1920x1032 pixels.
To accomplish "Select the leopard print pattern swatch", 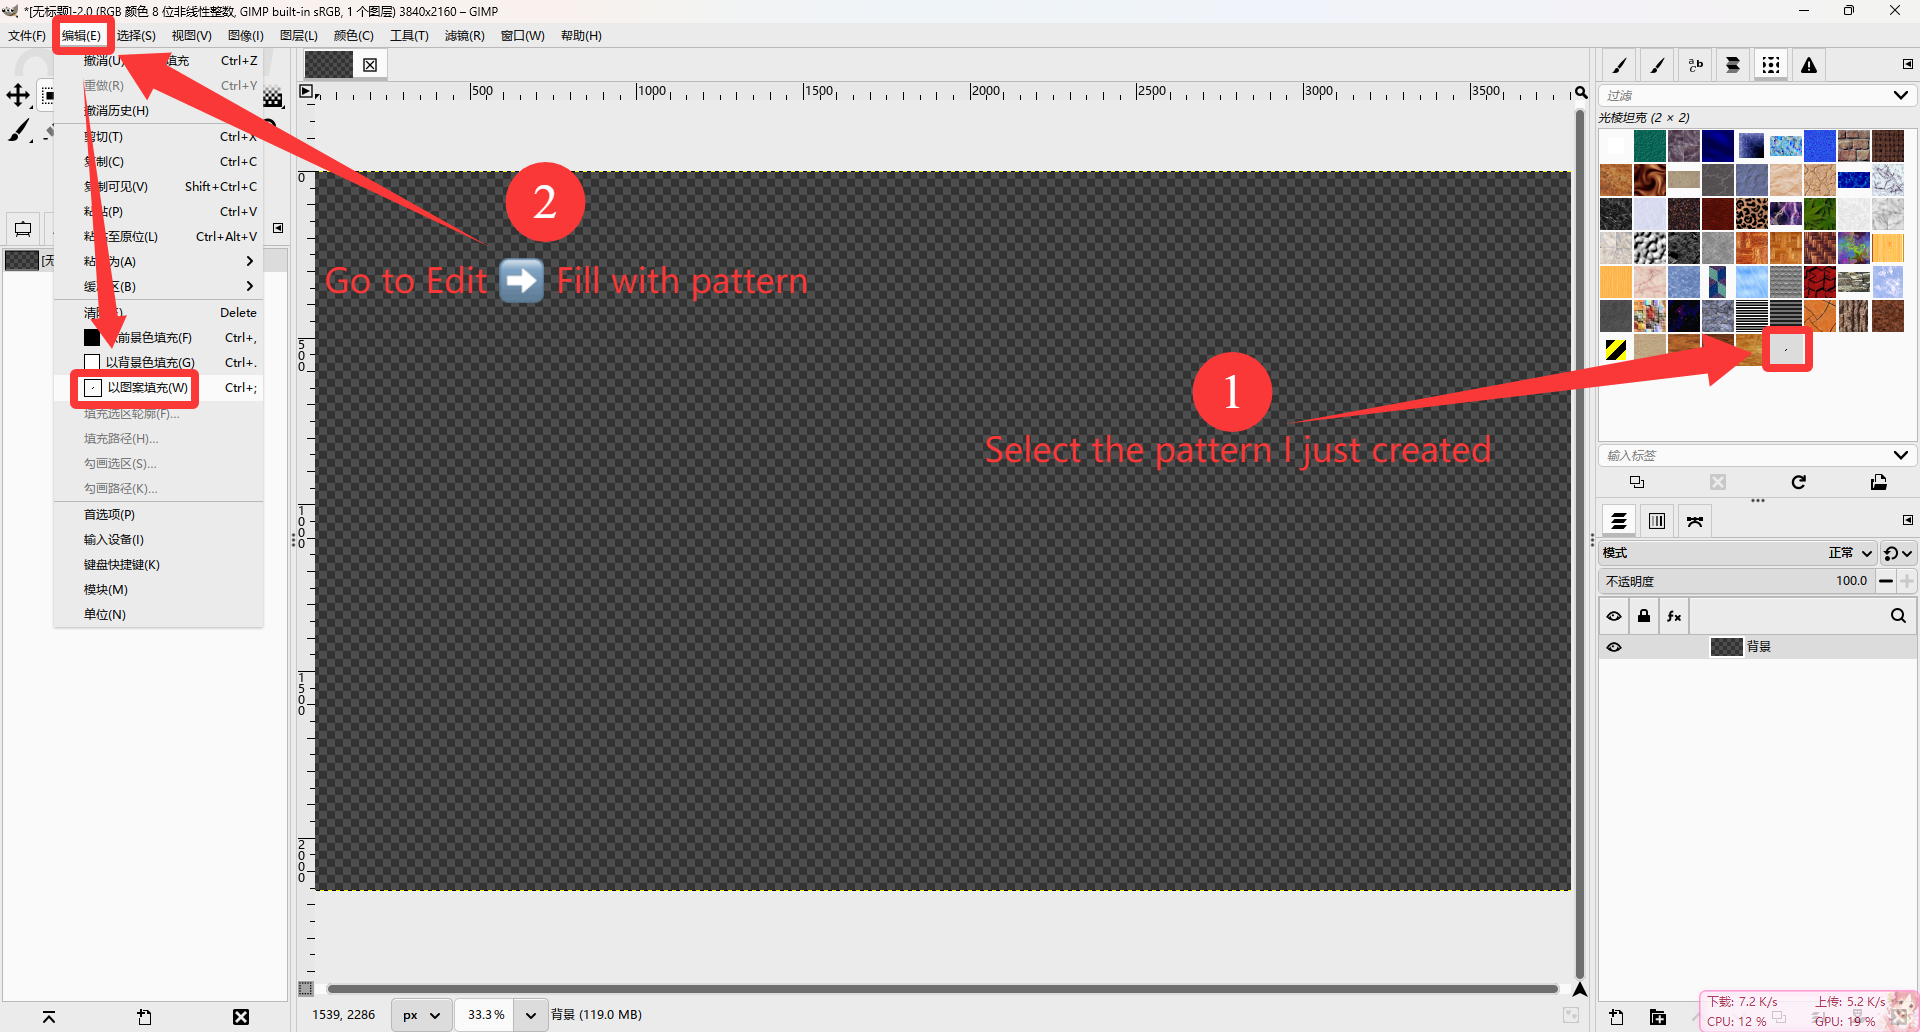I will [x=1752, y=214].
